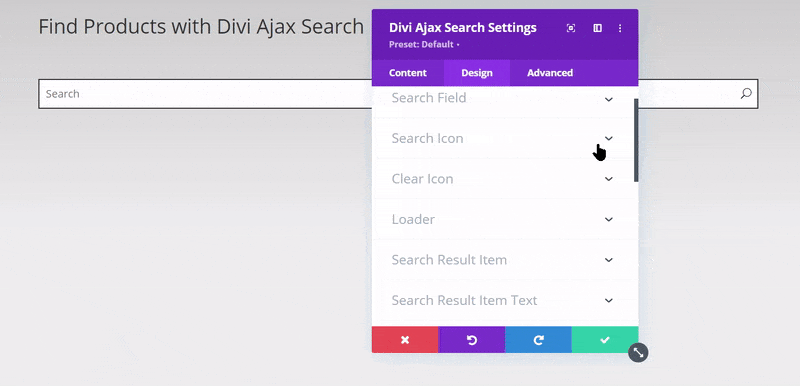Click the 'Search Result Item' label

coord(449,260)
